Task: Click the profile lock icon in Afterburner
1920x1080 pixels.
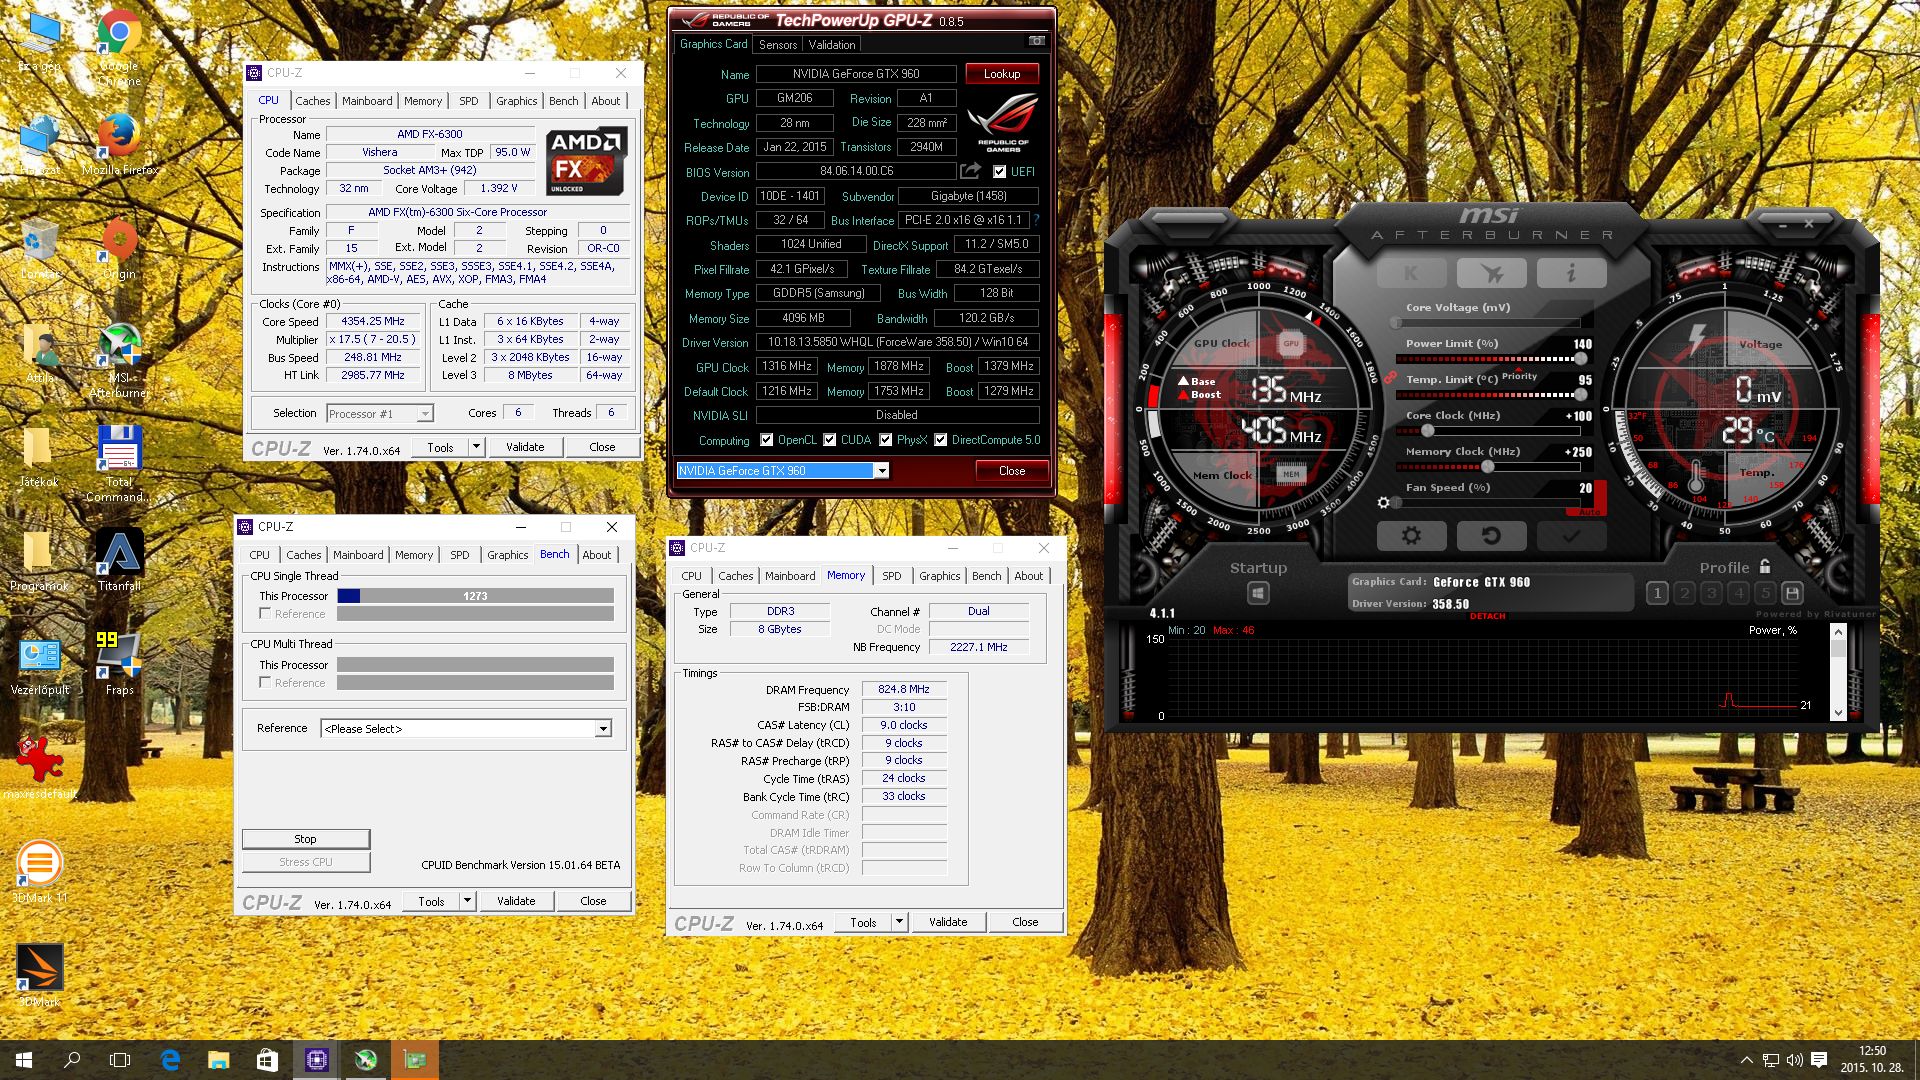Action: tap(1765, 566)
